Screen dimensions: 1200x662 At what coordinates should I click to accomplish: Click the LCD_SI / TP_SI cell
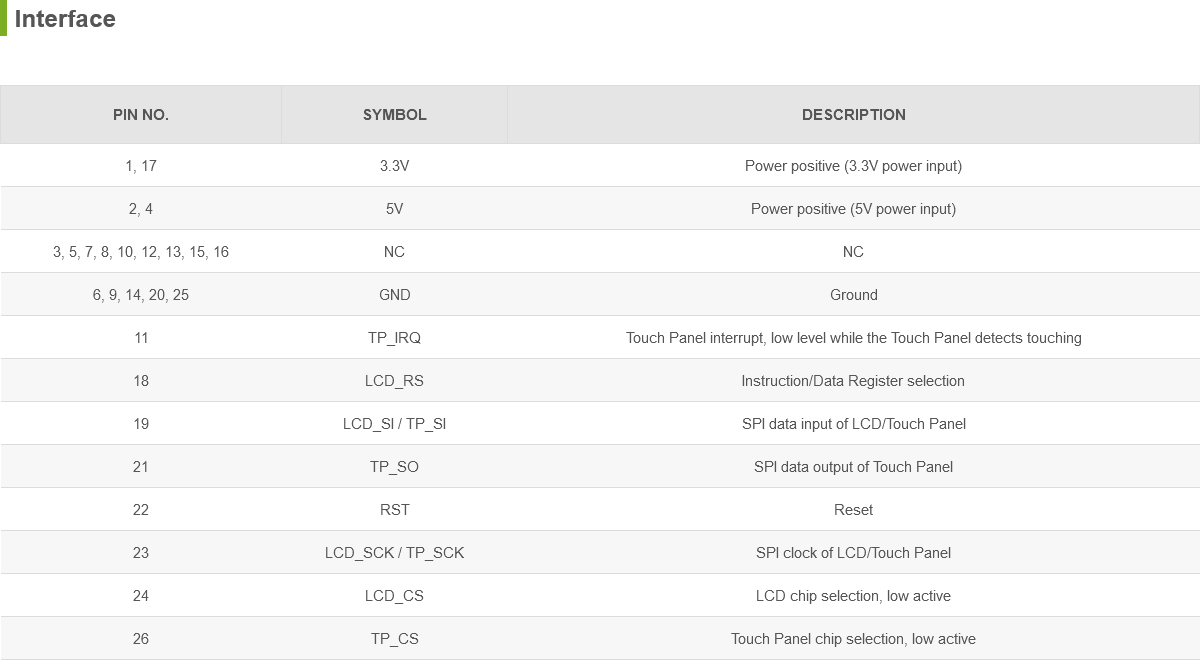click(394, 424)
